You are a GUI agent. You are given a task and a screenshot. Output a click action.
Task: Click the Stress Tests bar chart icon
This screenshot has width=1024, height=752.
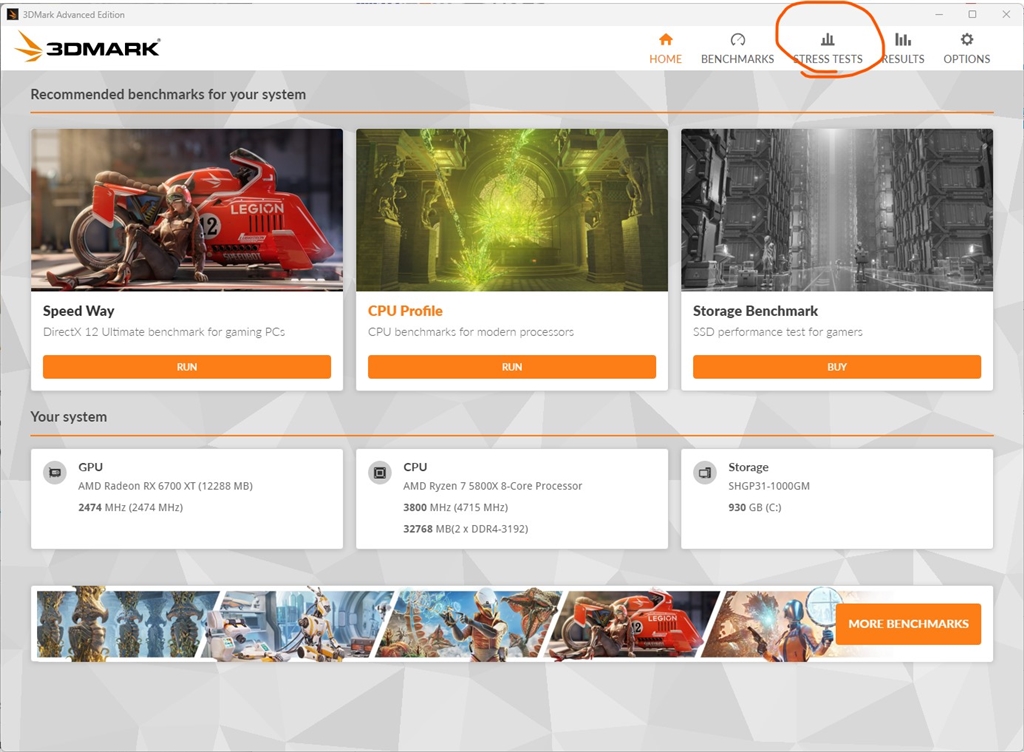point(827,39)
